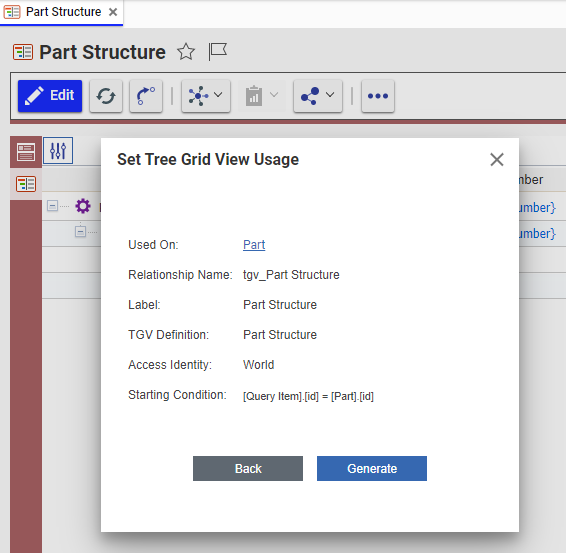Mark Part Structure as favorite star
566x553 pixels.
pyautogui.click(x=186, y=52)
